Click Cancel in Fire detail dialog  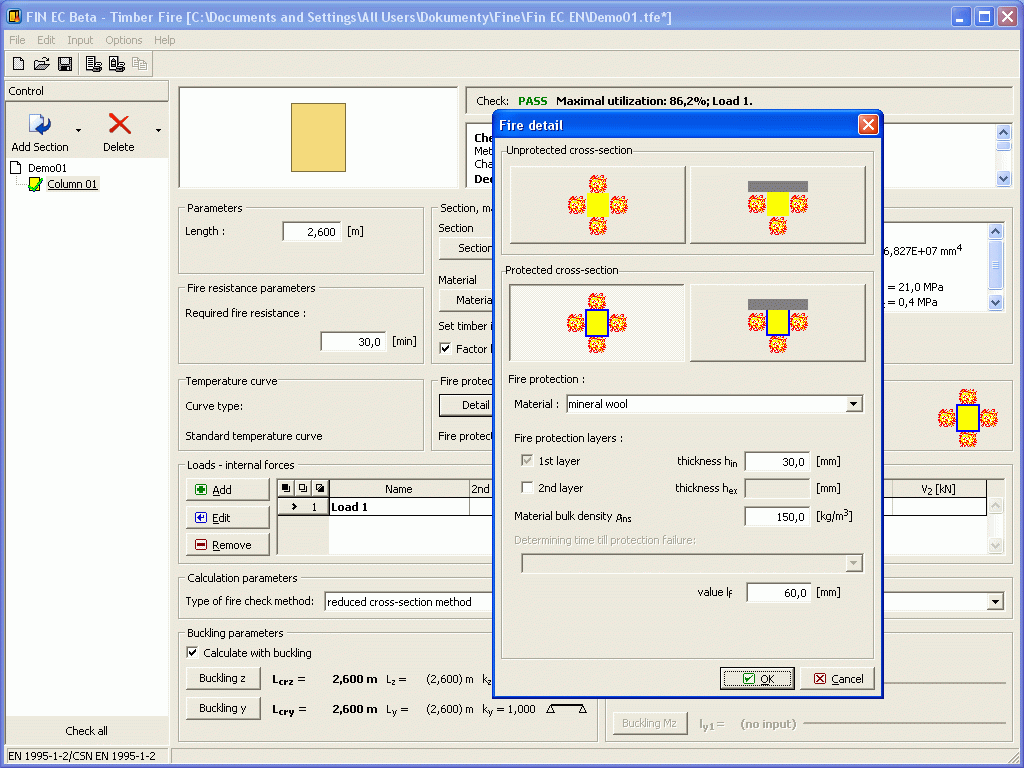coord(838,678)
